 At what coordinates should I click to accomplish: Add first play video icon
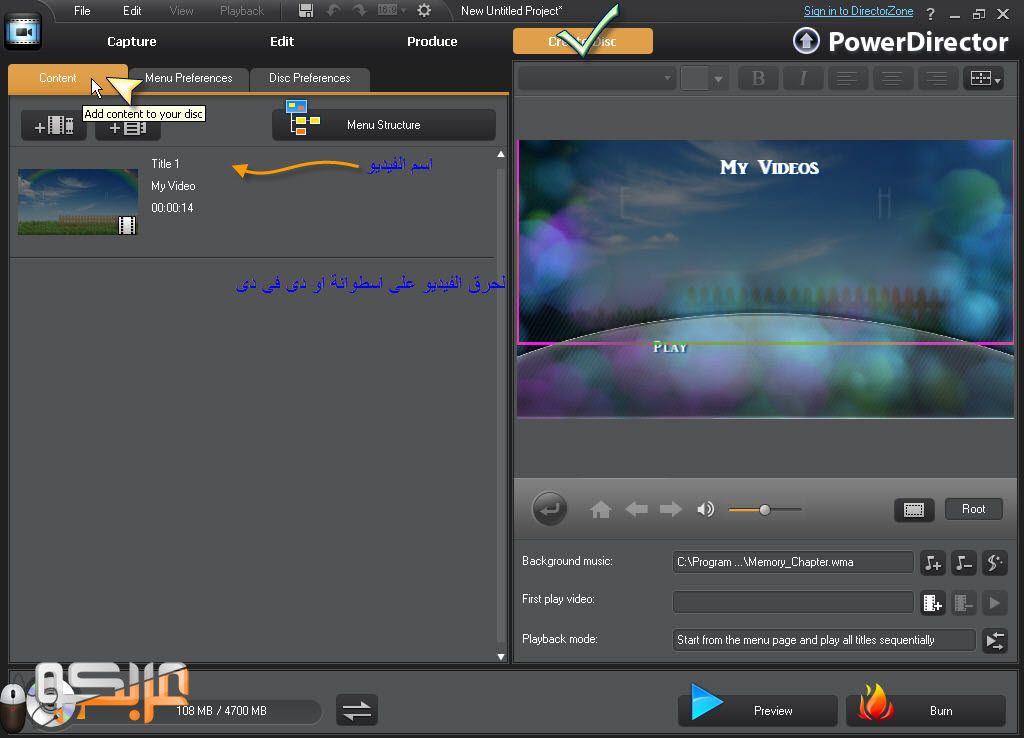933,603
